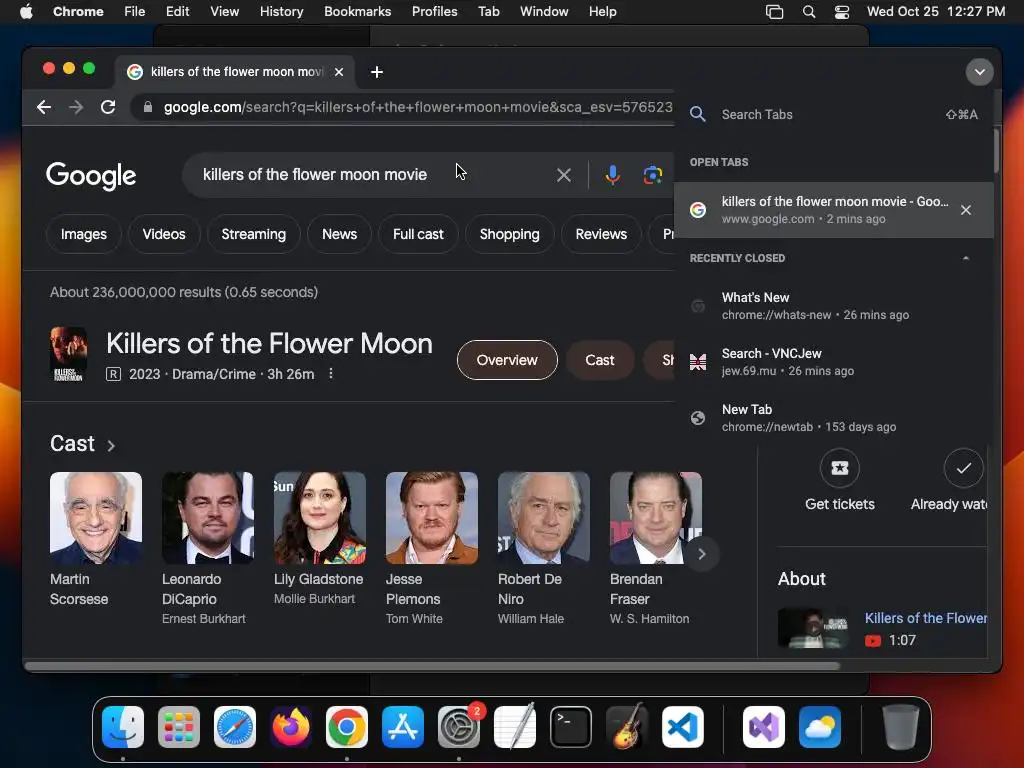Launch Safari from the Dock
1024x768 pixels.
[235, 727]
